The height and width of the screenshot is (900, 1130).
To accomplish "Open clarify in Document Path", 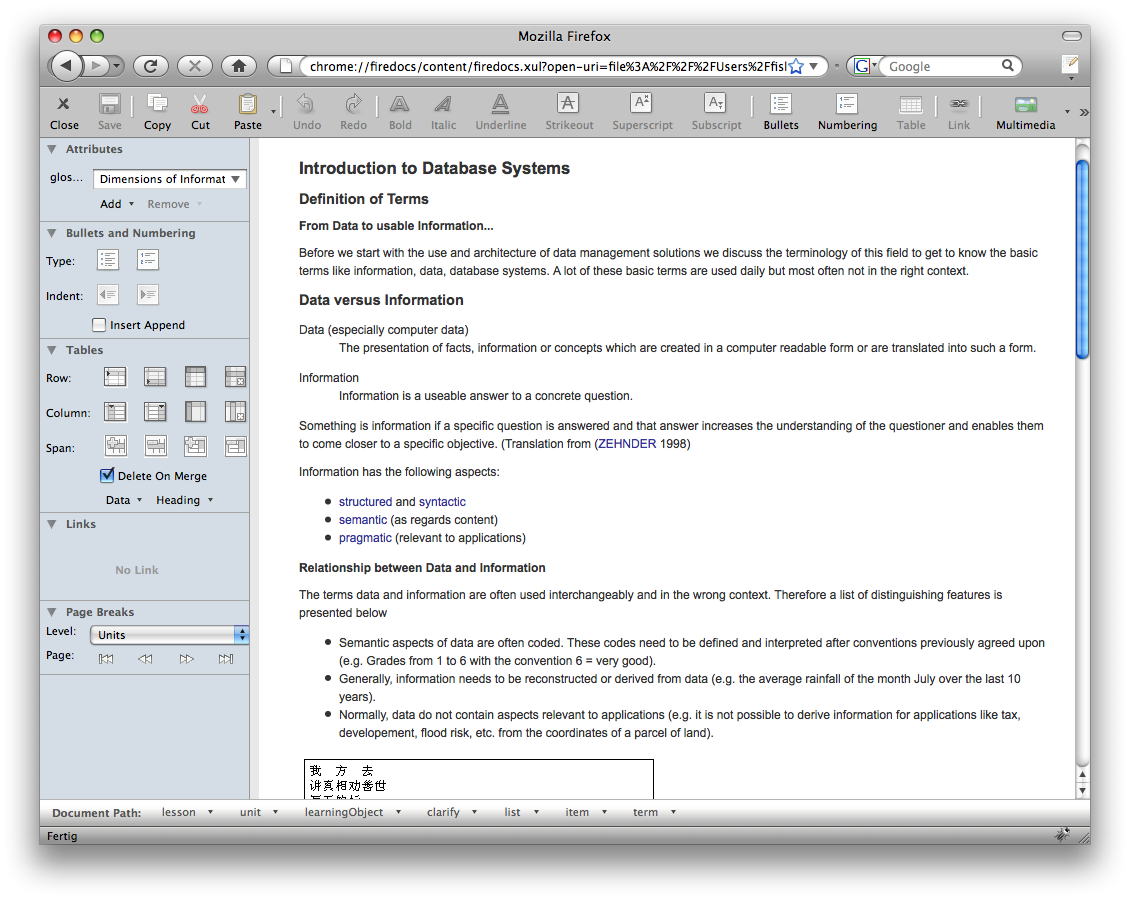I will click(452, 812).
